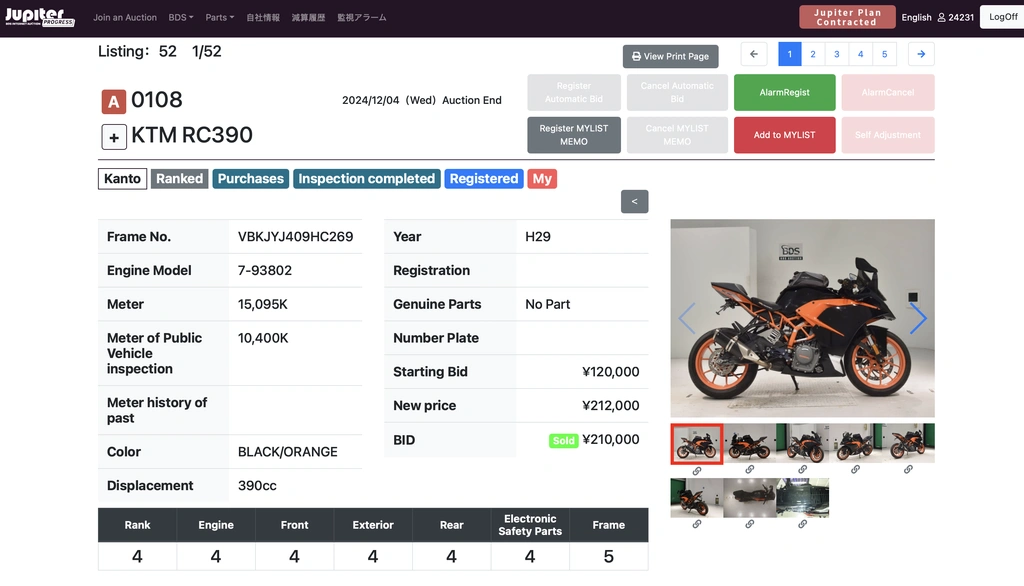The image size is (1024, 586).
Task: Click Cancel Automatic Bid button
Action: click(x=677, y=92)
